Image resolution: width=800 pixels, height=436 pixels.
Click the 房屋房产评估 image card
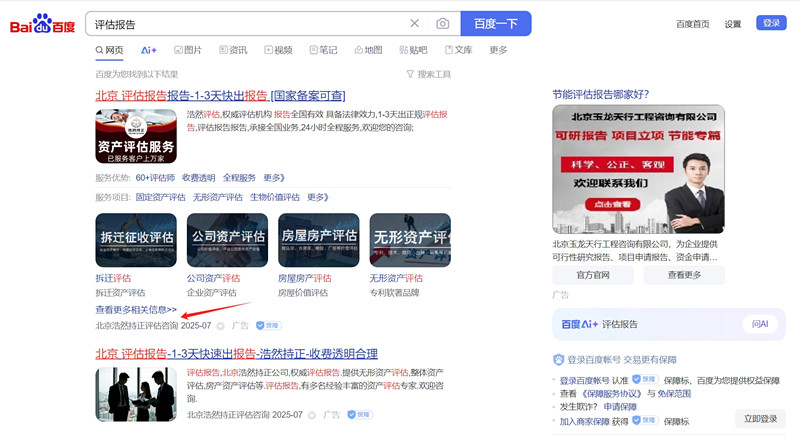tap(319, 240)
